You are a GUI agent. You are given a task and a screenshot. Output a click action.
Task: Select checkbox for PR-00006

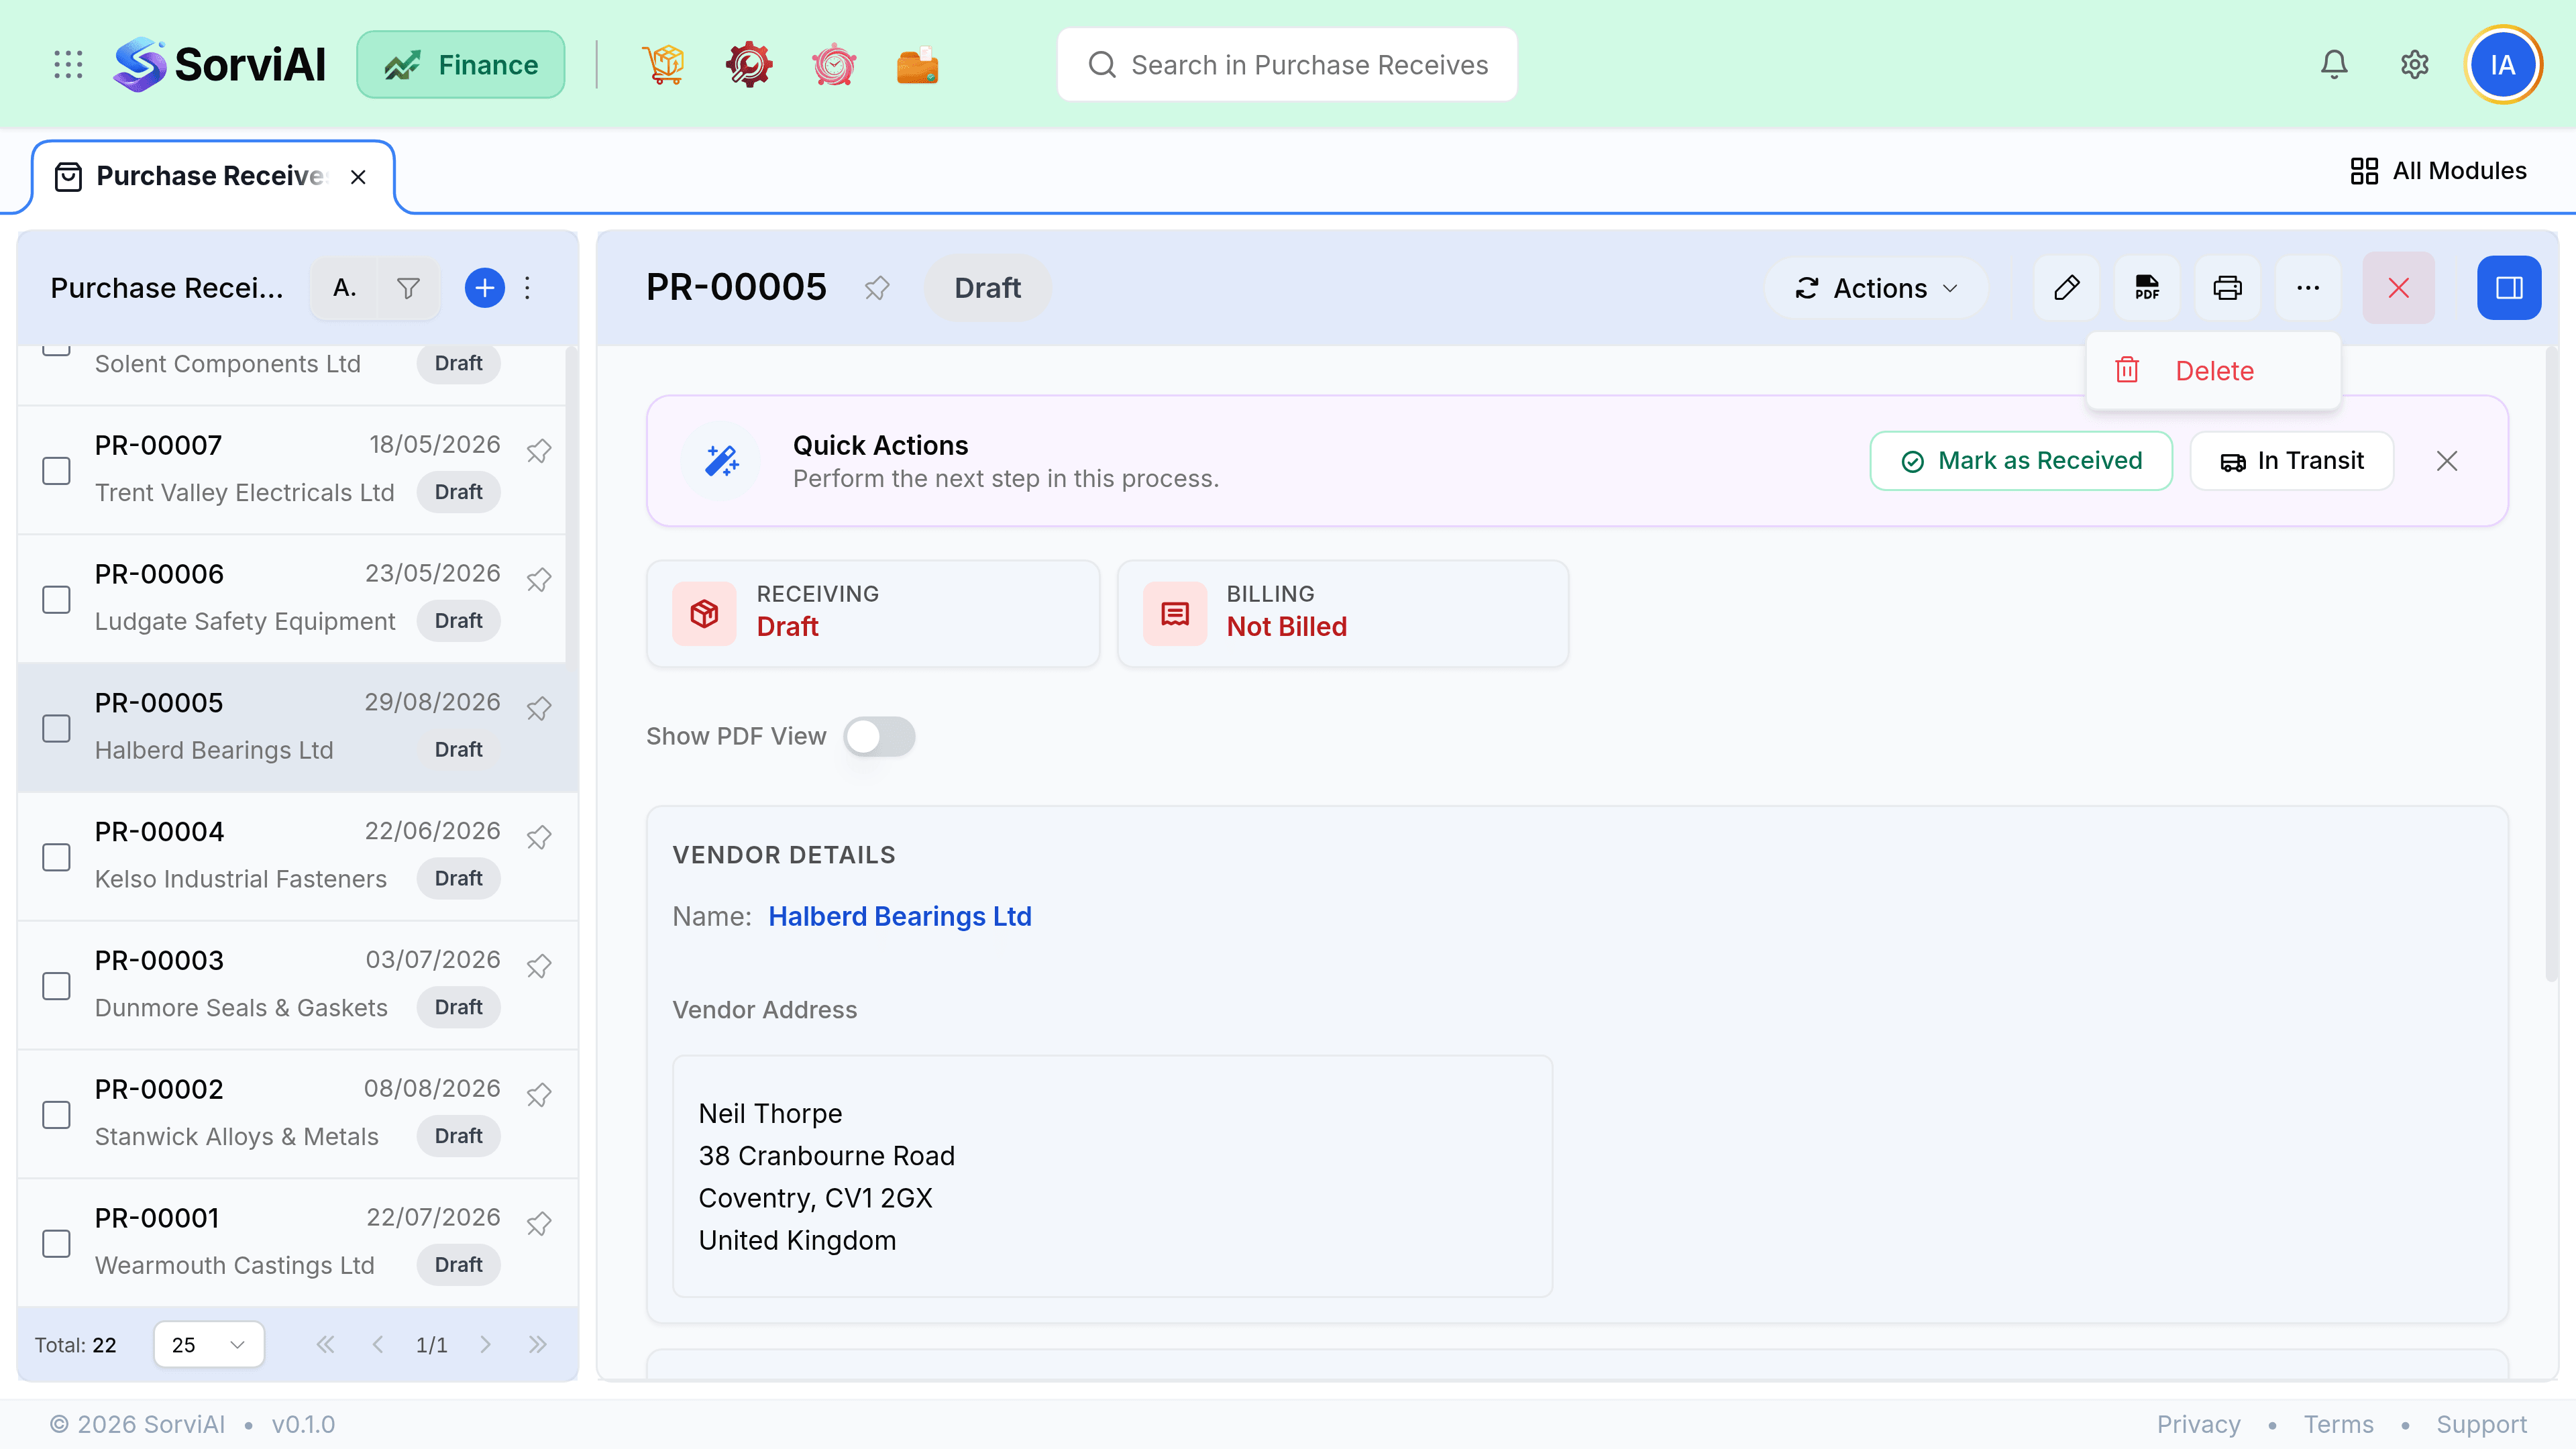(56, 599)
